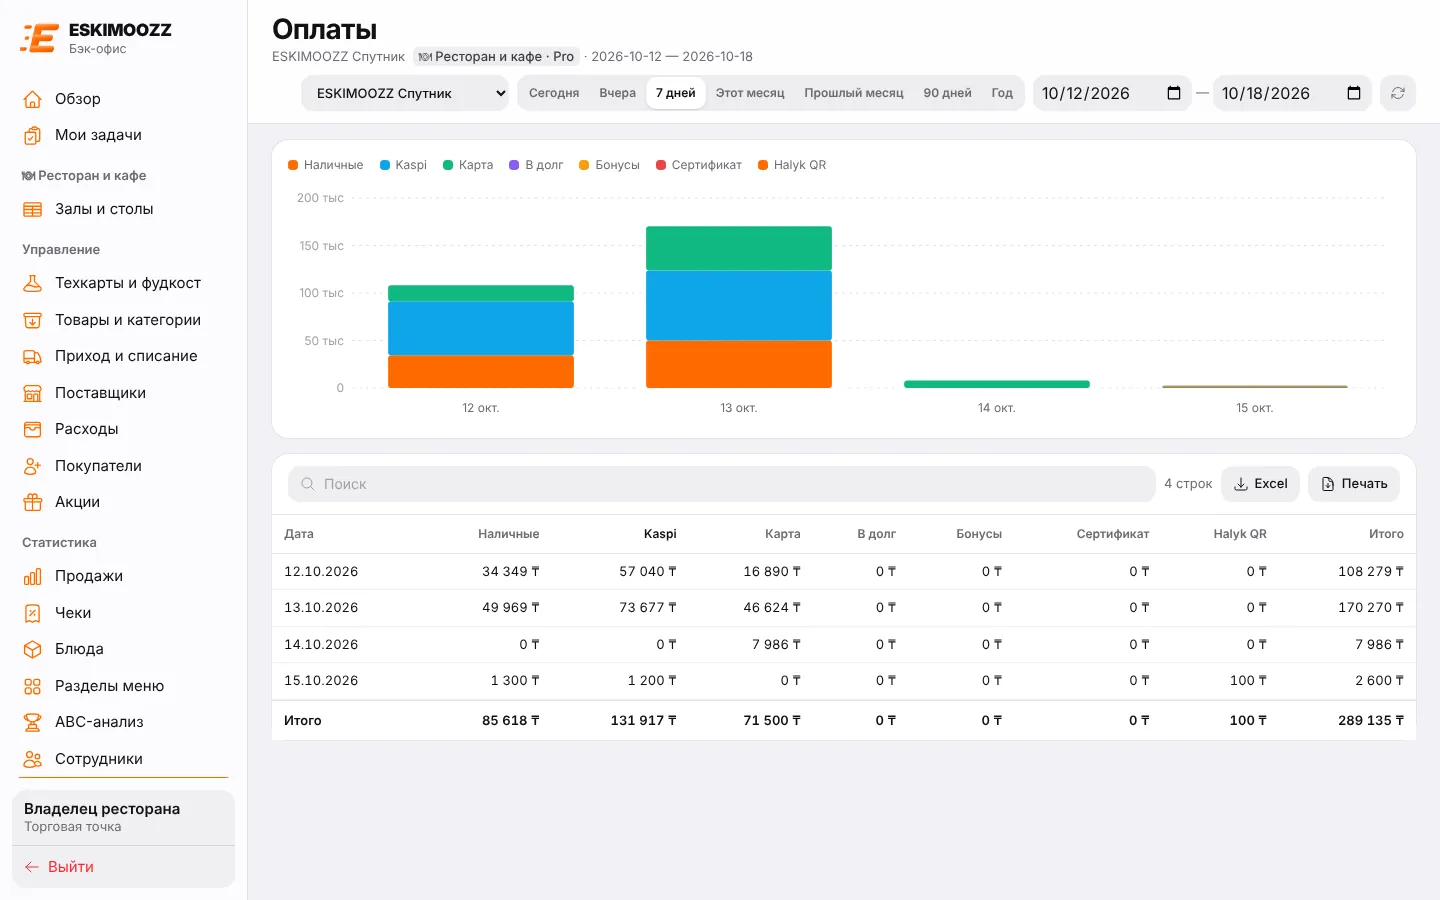Click the Залы и столы table icon

pos(33,209)
